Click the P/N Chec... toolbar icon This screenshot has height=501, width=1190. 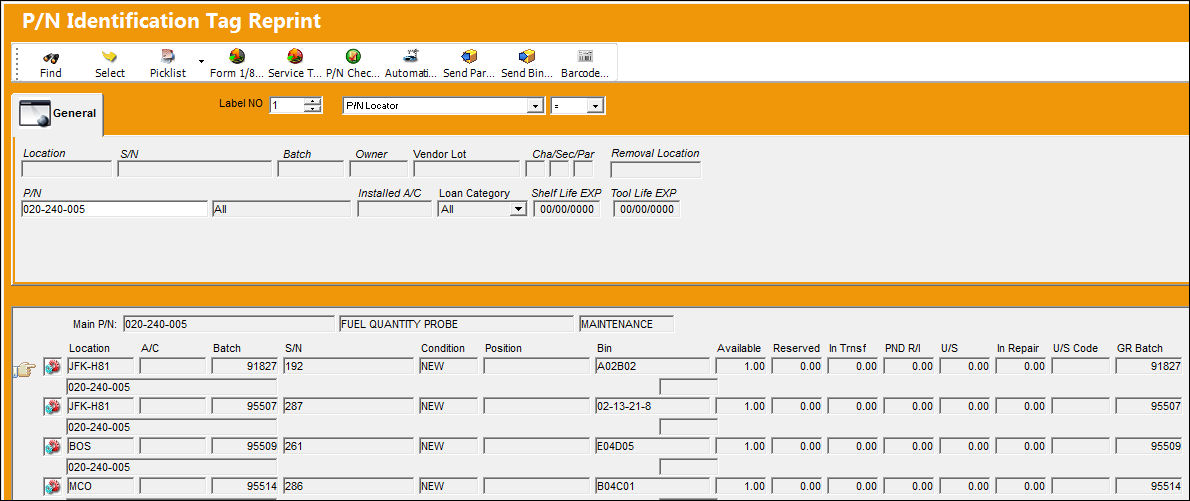point(353,57)
